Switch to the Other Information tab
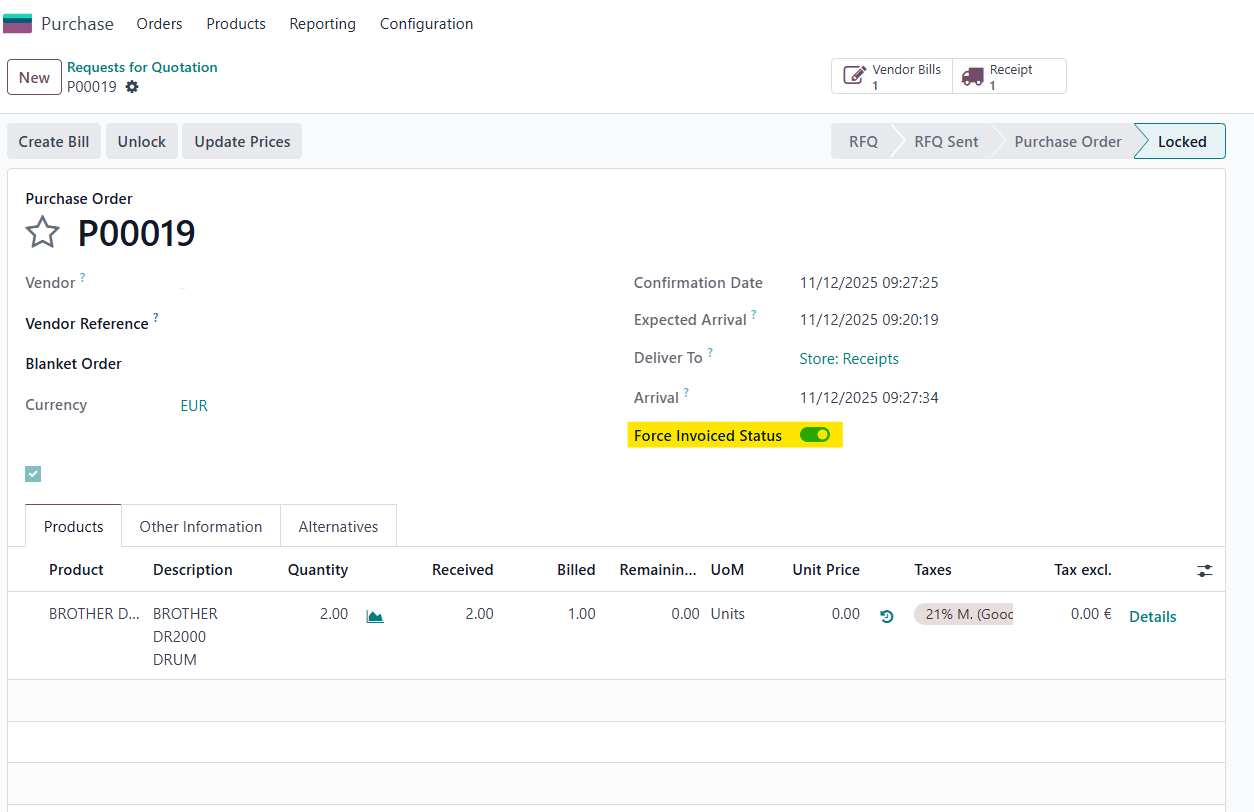Image resolution: width=1254 pixels, height=812 pixels. 200,526
